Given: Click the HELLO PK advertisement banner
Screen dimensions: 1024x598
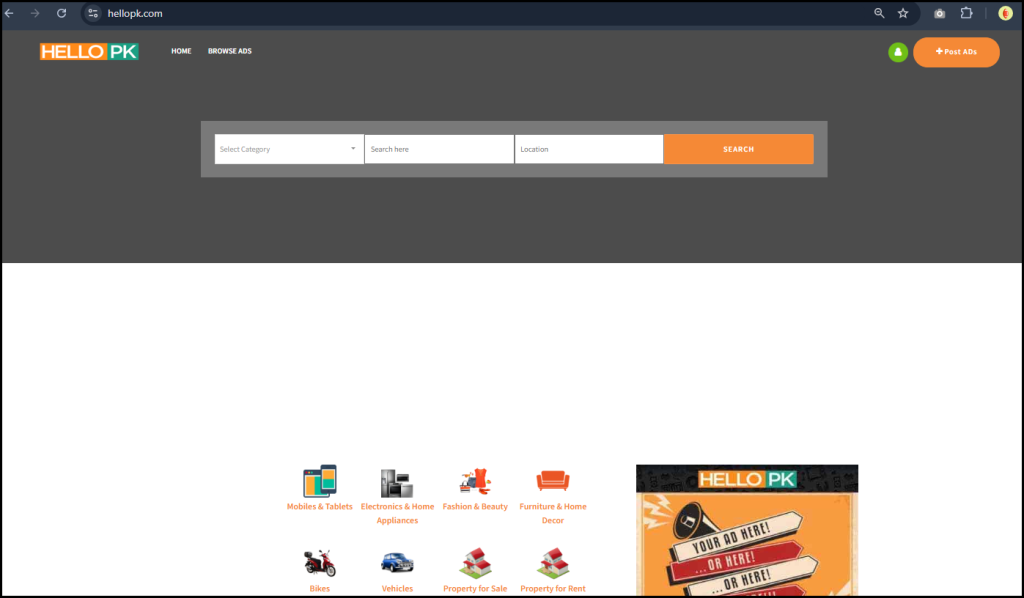Looking at the screenshot, I should point(746,530).
